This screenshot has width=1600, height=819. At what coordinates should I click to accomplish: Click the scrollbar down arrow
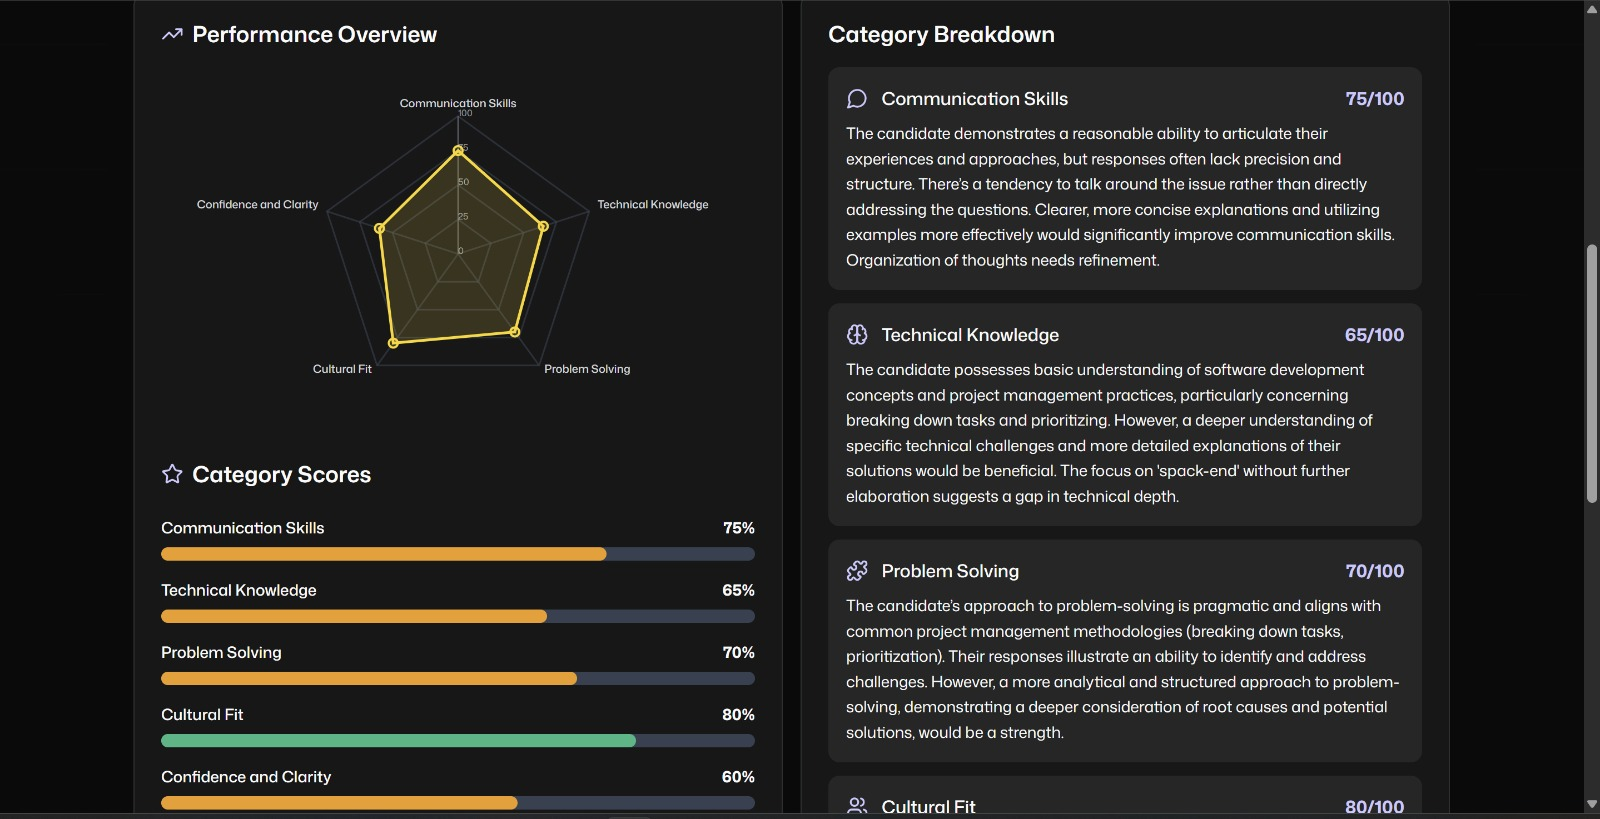click(x=1591, y=804)
